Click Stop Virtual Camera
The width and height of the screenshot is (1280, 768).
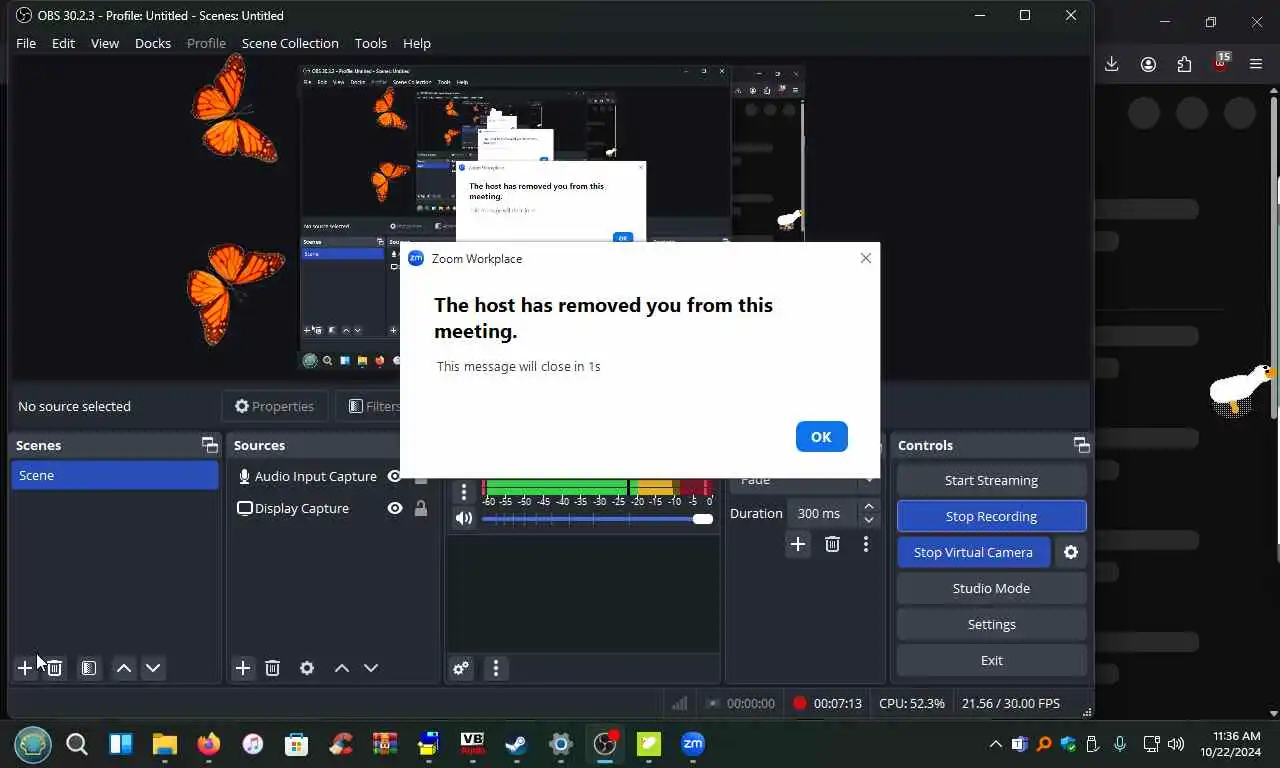click(x=973, y=552)
